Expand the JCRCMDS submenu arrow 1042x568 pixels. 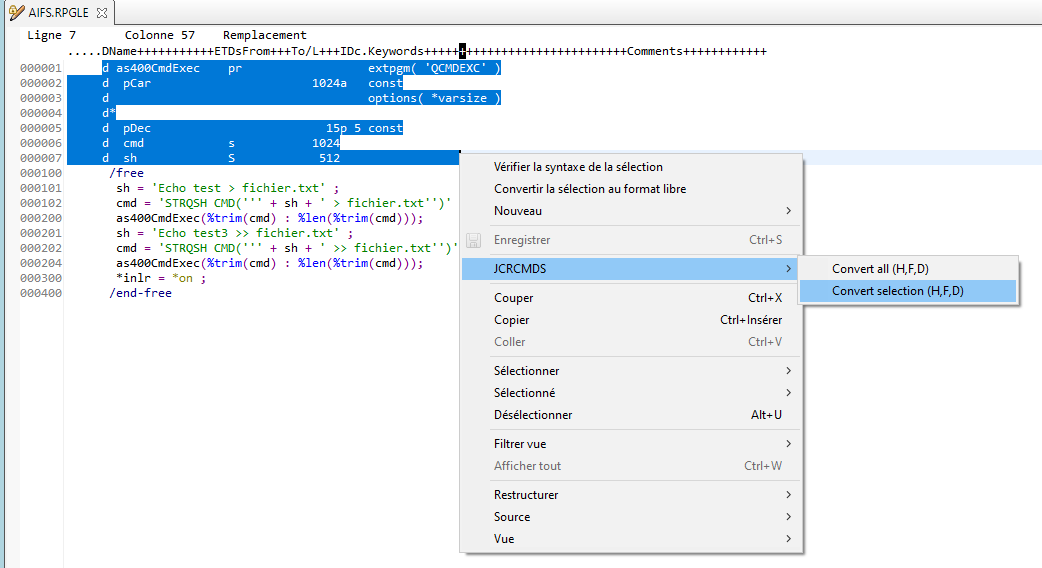pos(788,268)
